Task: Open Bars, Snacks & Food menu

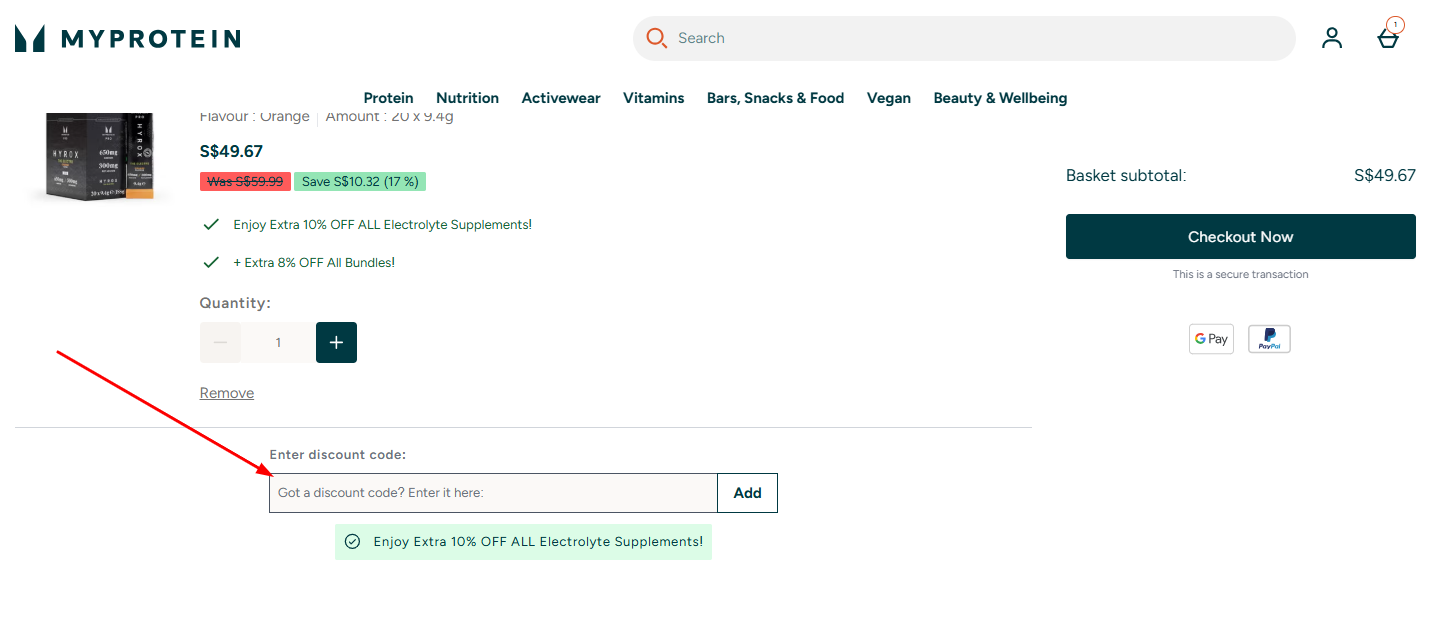Action: tap(775, 98)
